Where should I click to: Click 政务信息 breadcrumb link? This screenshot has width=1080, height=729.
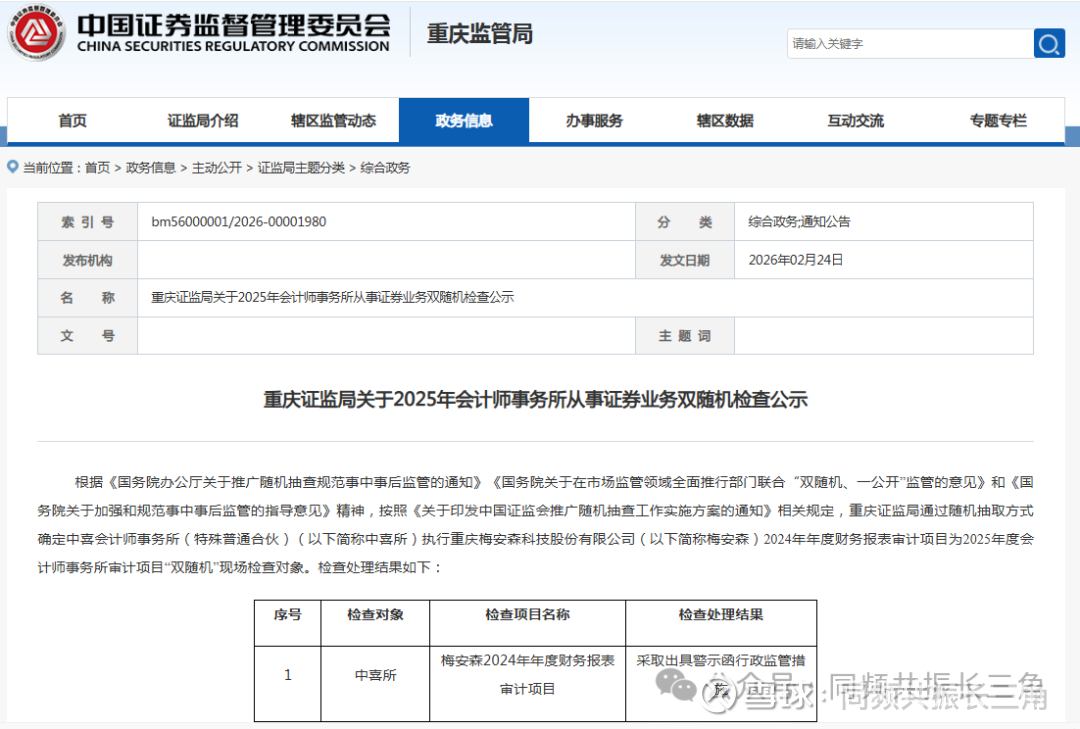click(x=151, y=168)
